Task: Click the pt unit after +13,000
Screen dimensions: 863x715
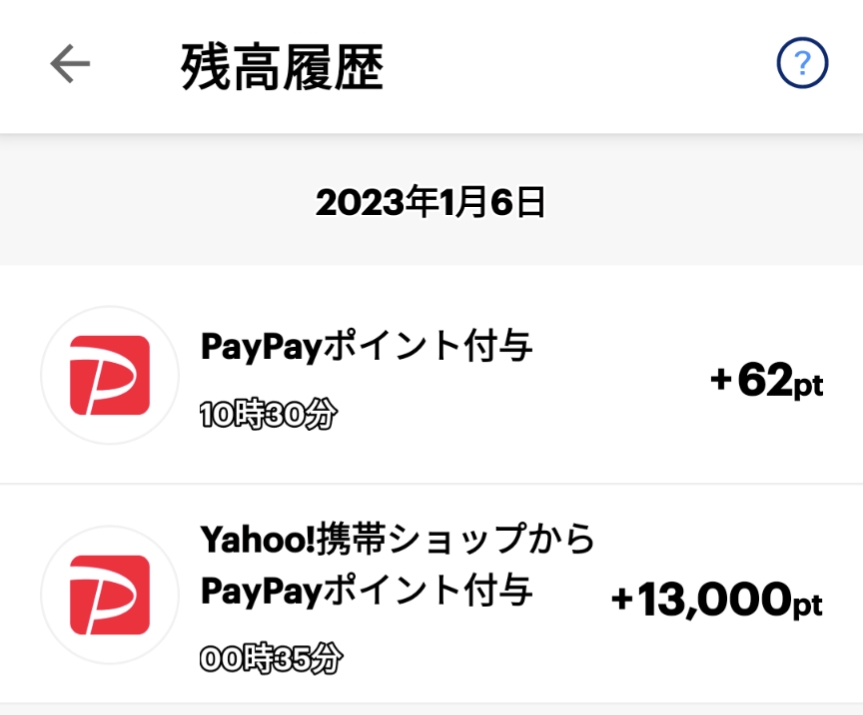Action: [x=806, y=605]
